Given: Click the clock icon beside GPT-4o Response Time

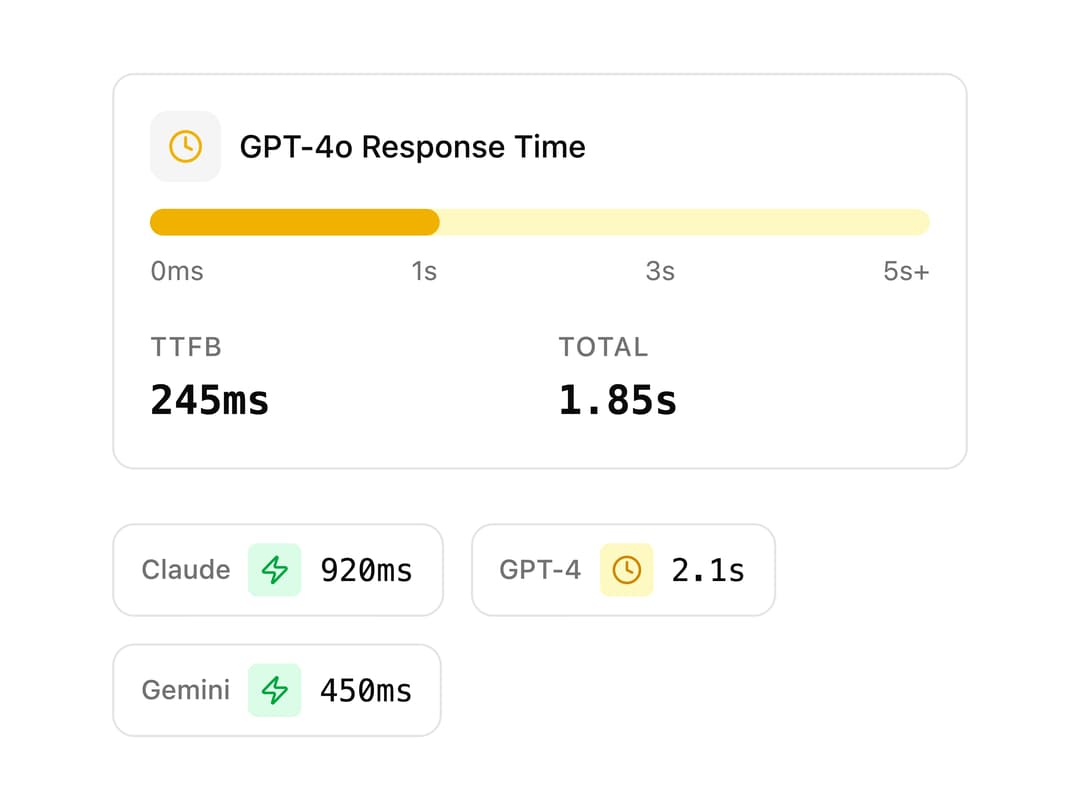Looking at the screenshot, I should 185,147.
